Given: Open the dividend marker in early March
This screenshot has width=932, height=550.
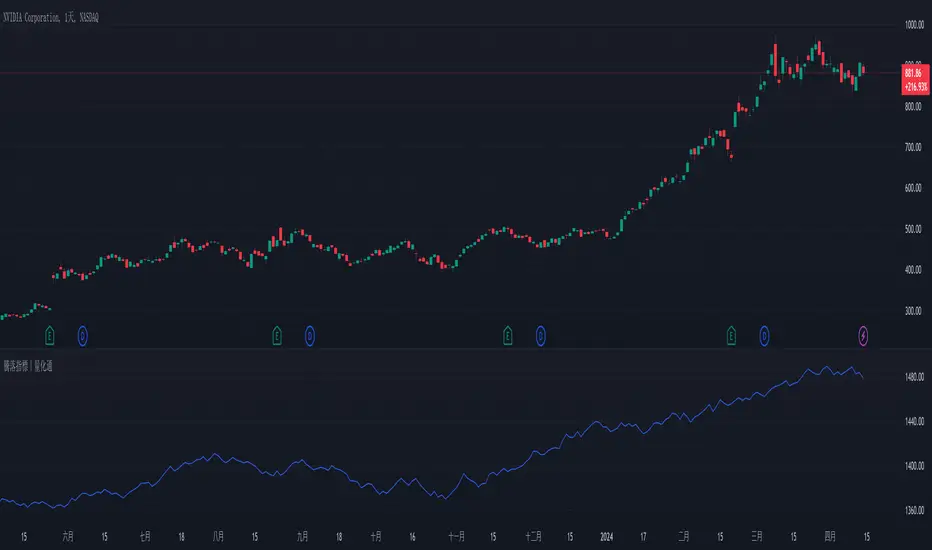Looking at the screenshot, I should 764,336.
